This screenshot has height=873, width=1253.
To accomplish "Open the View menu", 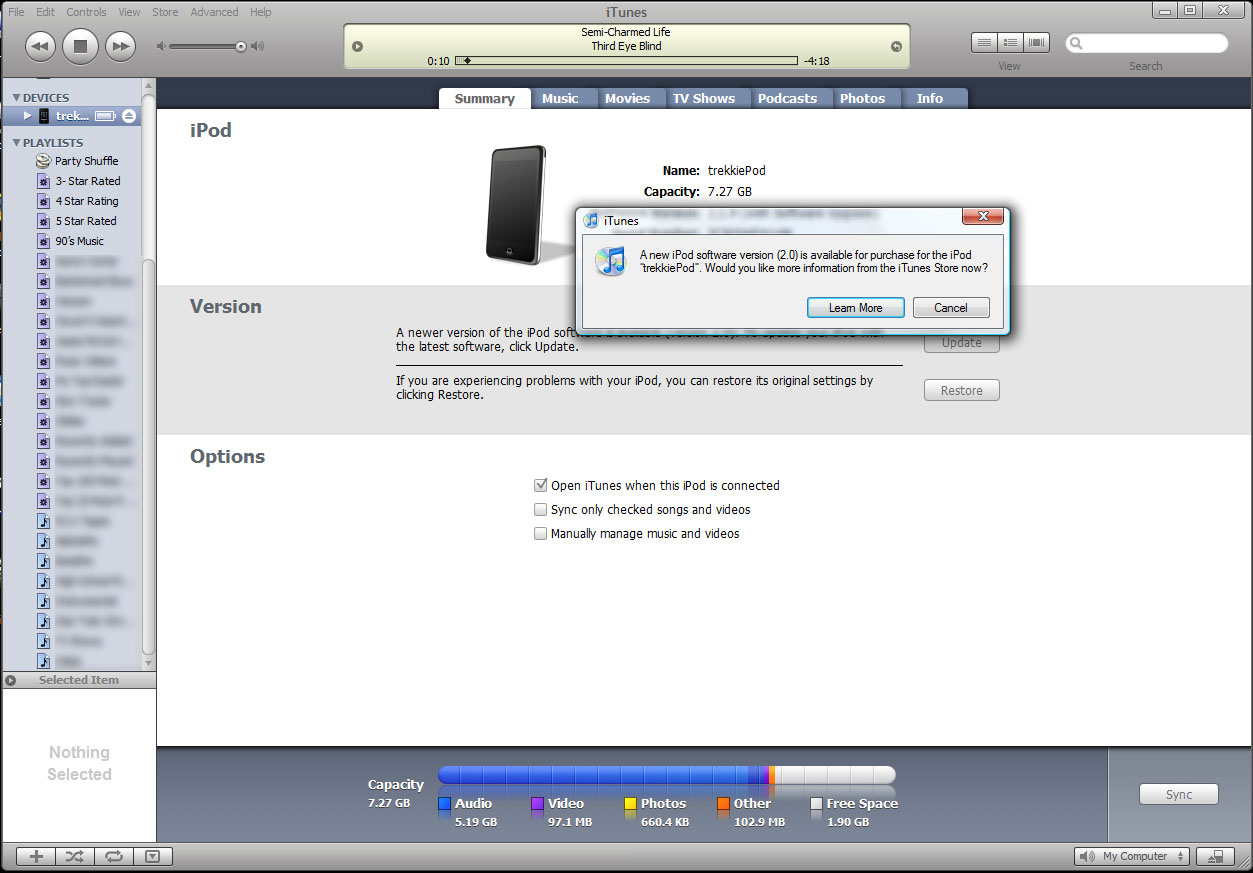I will [x=129, y=12].
